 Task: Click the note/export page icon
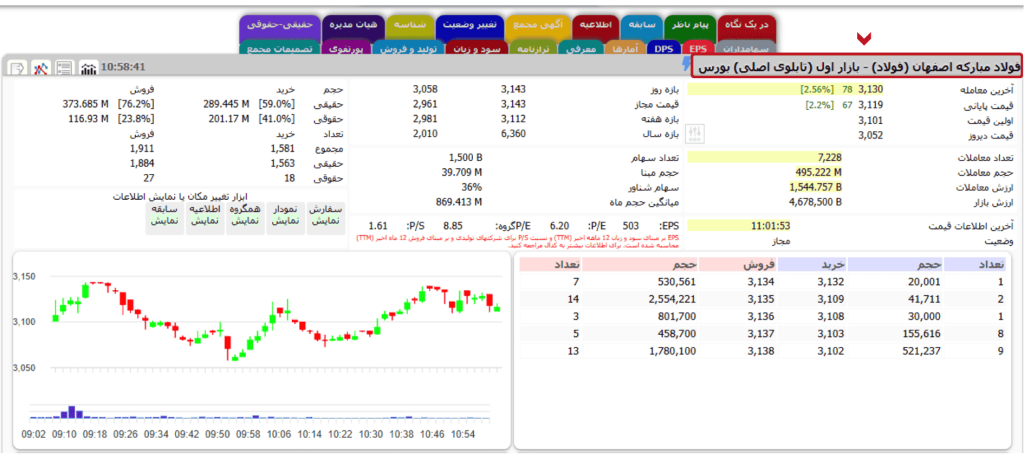[17, 68]
